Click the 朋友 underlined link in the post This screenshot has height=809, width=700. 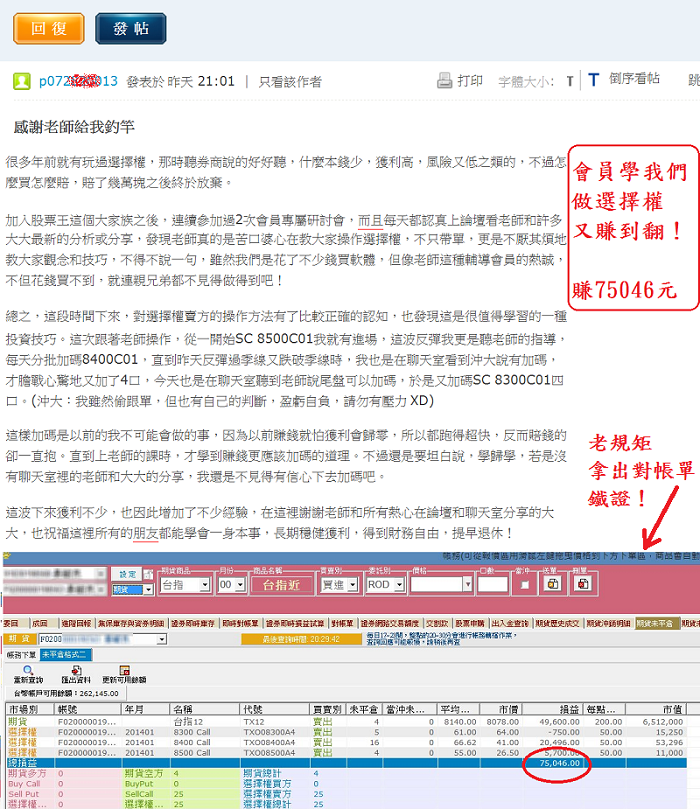pyautogui.click(x=145, y=533)
